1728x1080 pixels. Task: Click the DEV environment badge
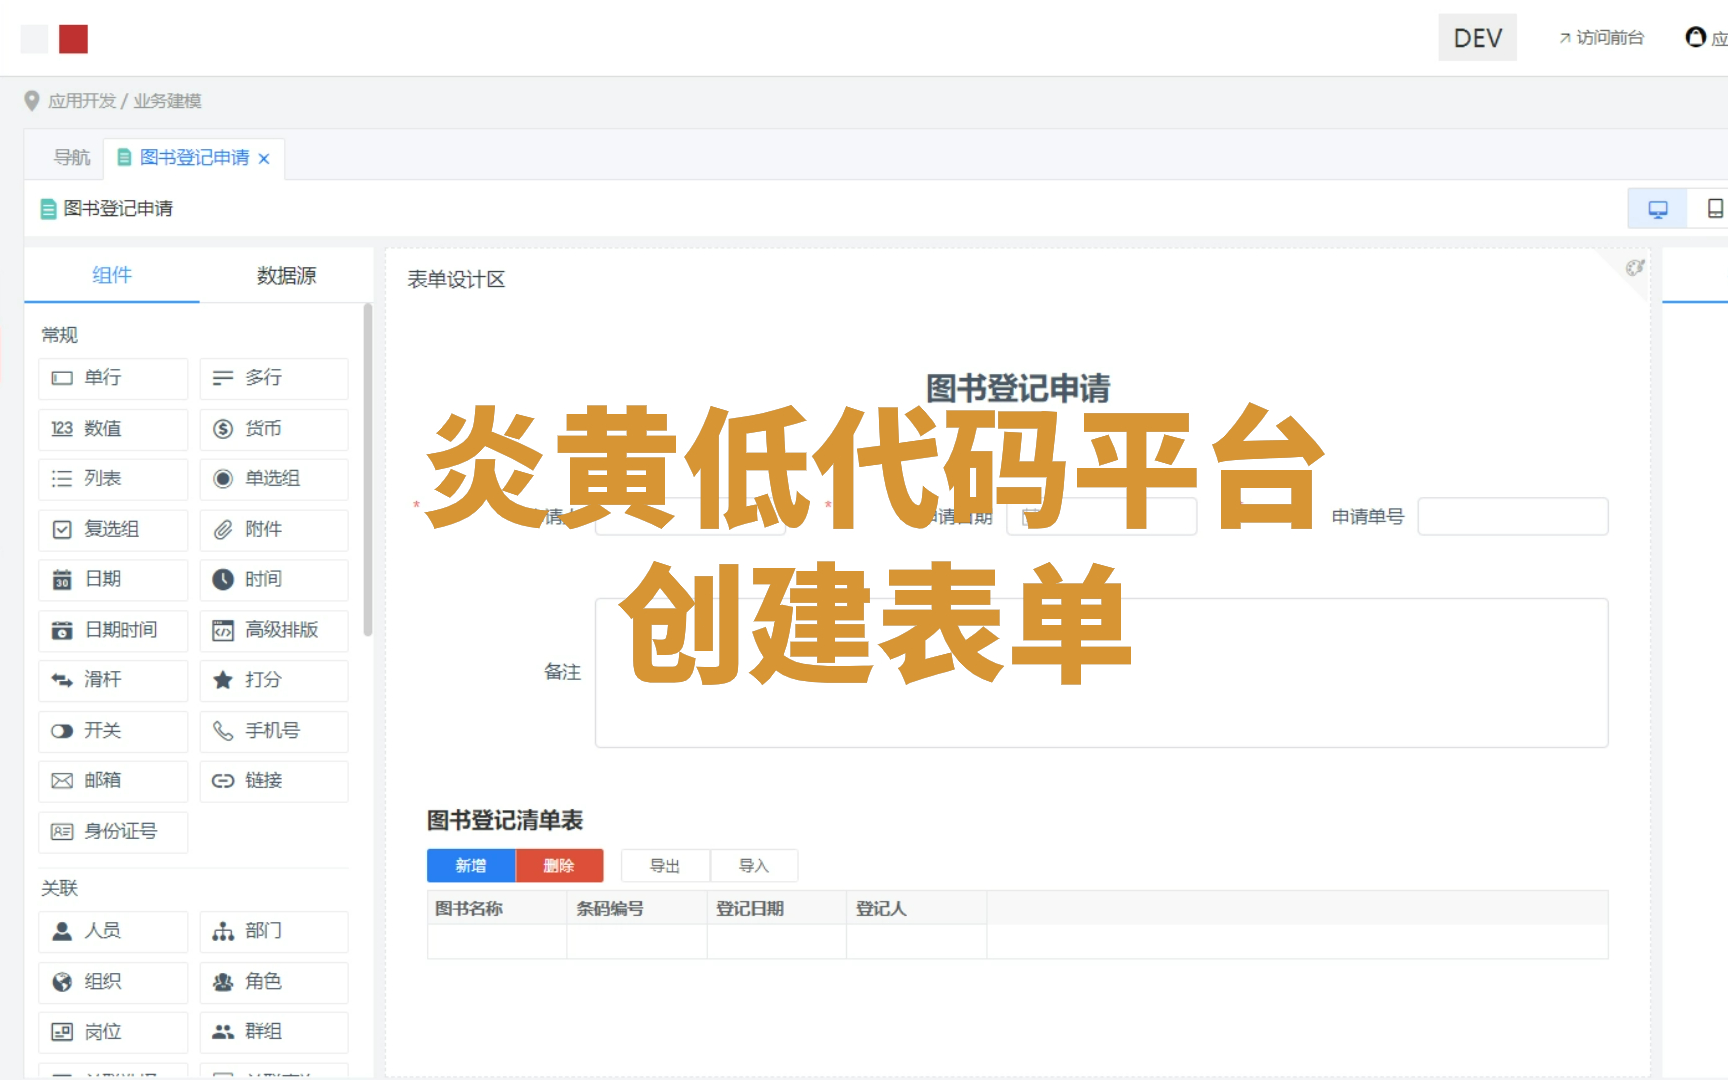point(1477,38)
